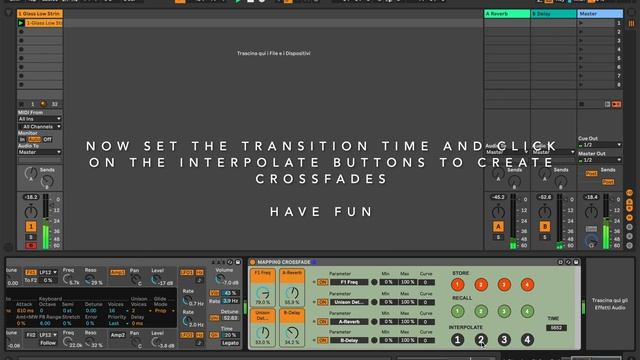The image size is (640, 360).
Task: Click Interpolate button 4
Action: 527,340
